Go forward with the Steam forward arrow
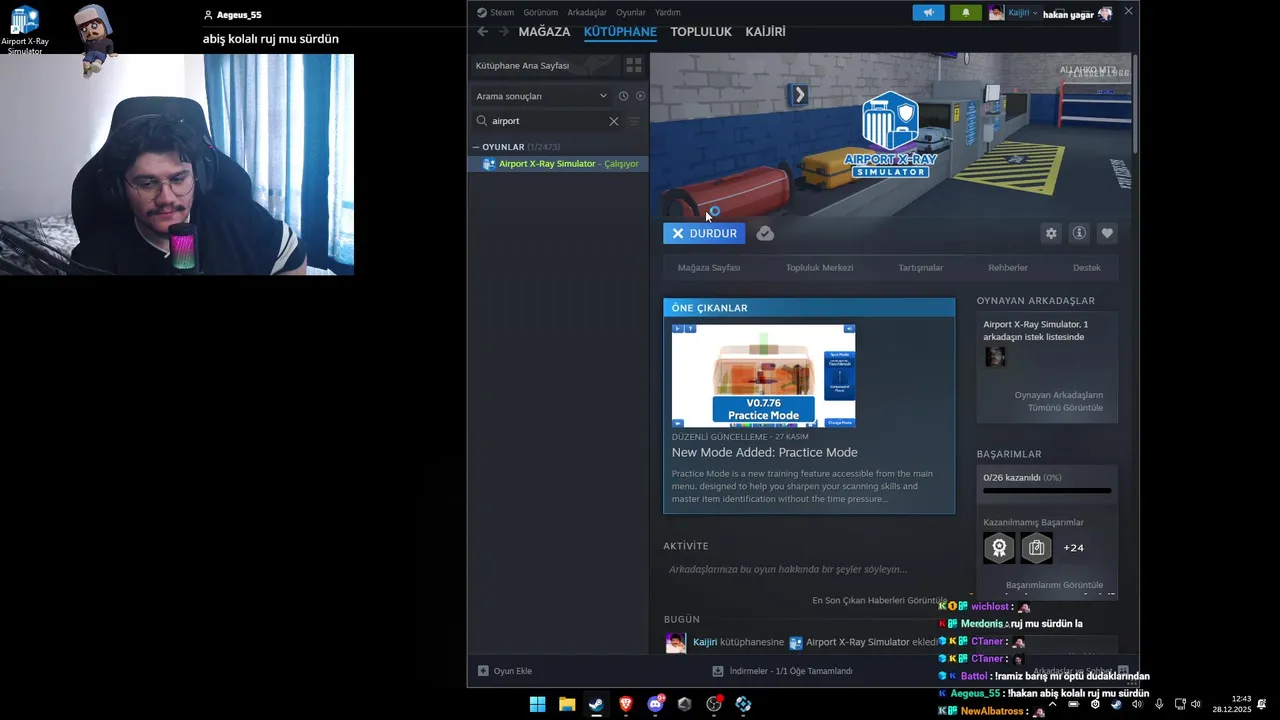Viewport: 1280px width, 720px height. click(x=504, y=32)
